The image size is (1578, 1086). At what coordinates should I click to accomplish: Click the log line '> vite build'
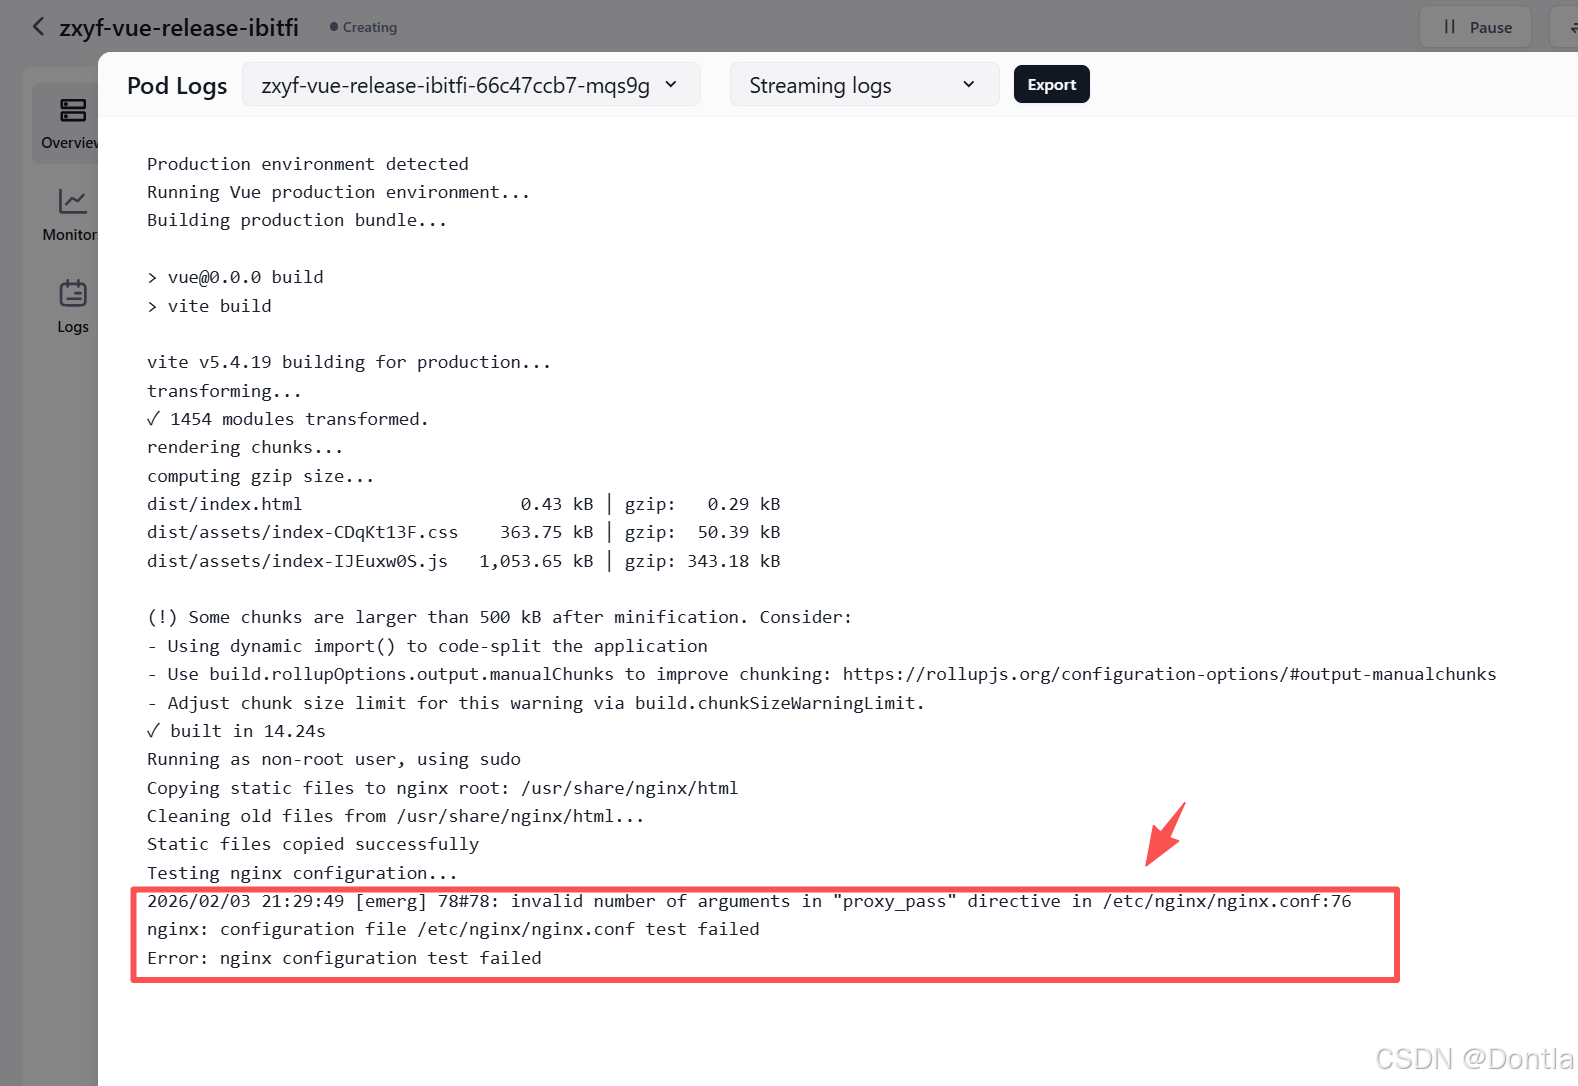209,306
